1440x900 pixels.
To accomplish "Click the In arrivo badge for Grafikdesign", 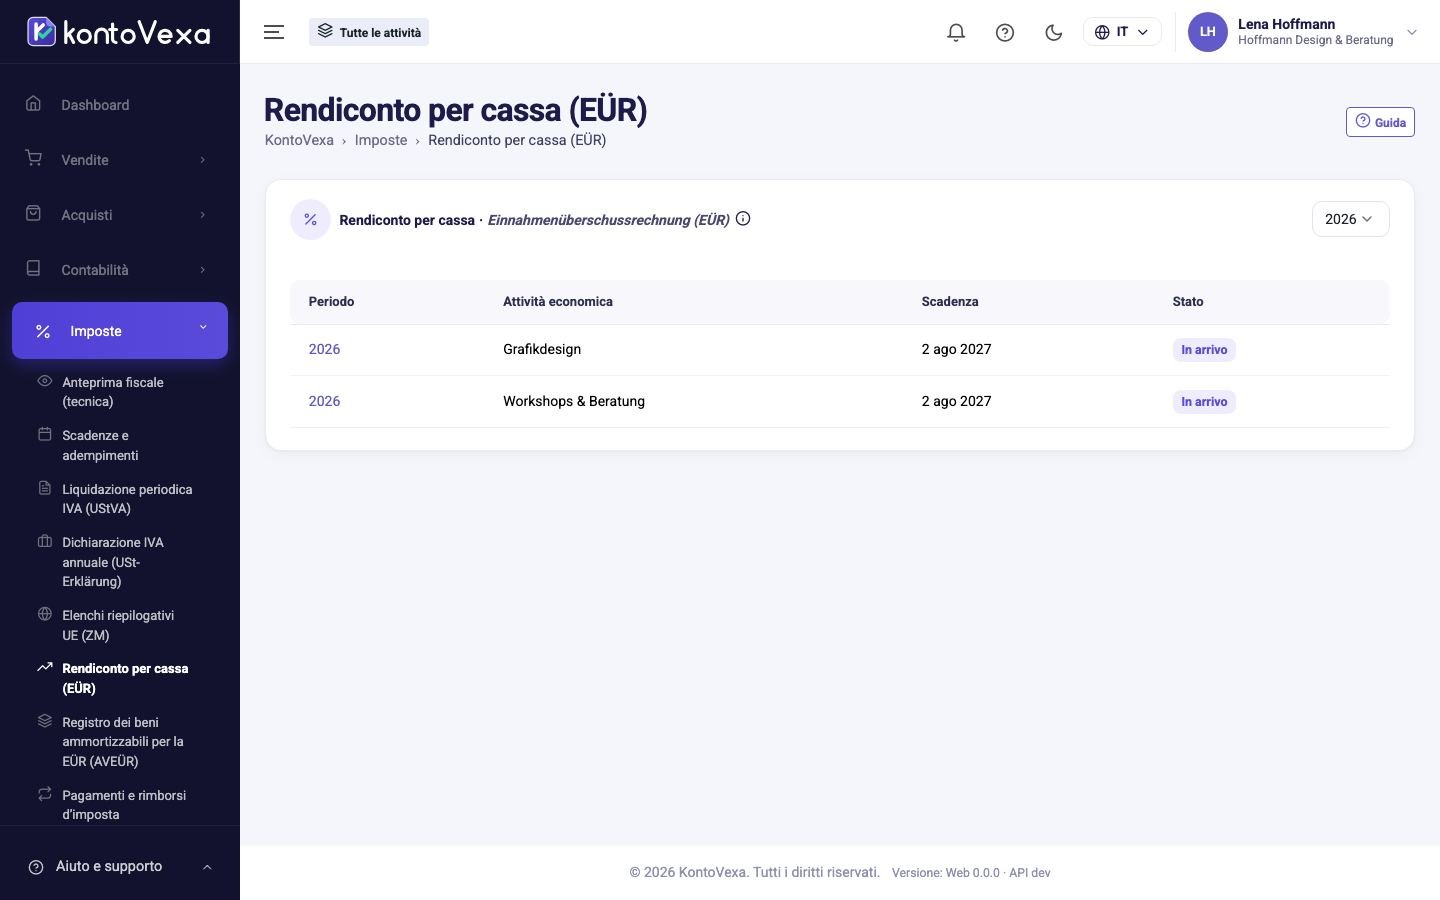I will click(1204, 350).
